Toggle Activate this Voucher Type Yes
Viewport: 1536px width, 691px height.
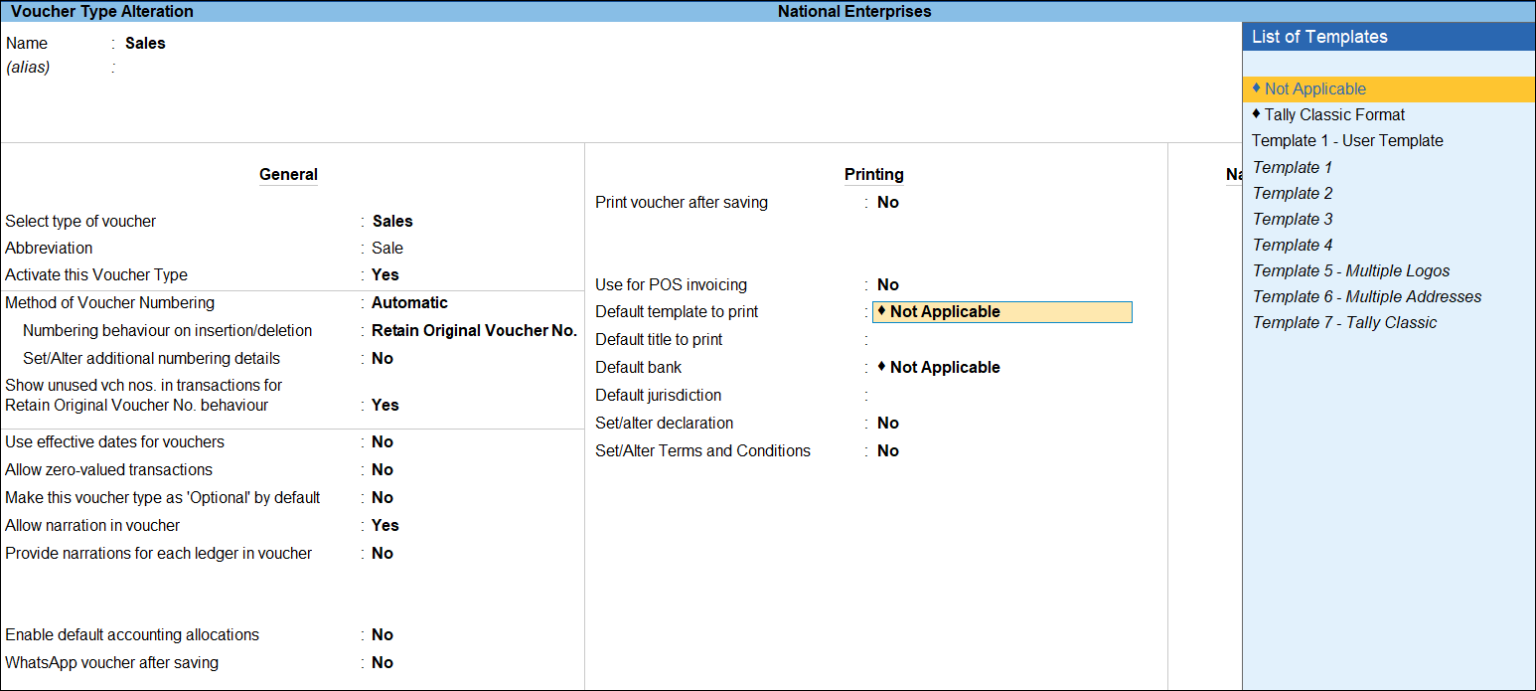click(385, 275)
